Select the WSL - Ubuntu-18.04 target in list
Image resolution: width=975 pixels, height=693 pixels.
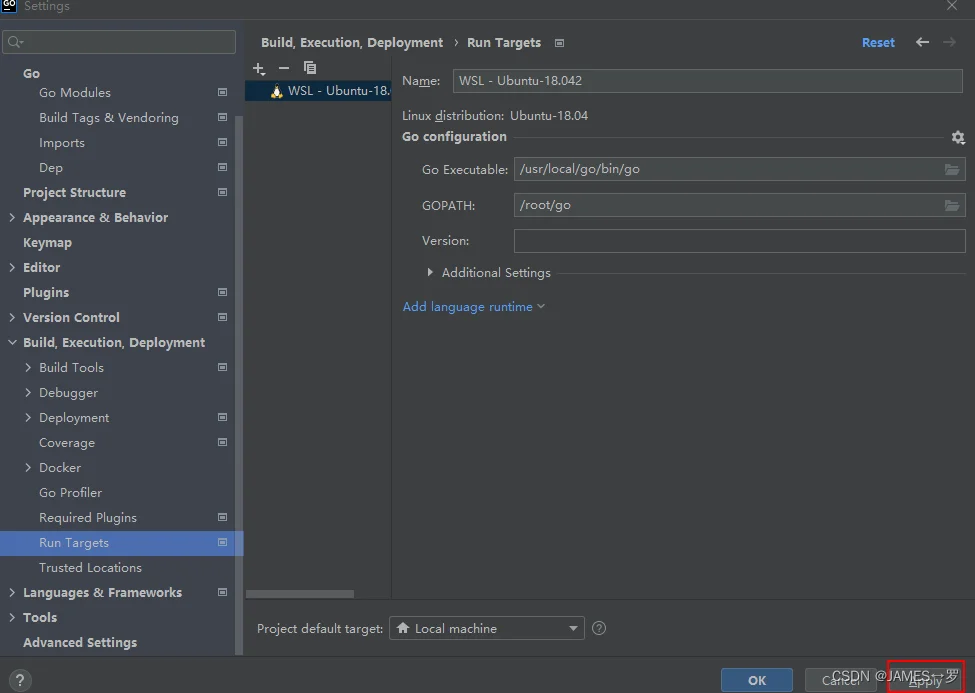(318, 91)
